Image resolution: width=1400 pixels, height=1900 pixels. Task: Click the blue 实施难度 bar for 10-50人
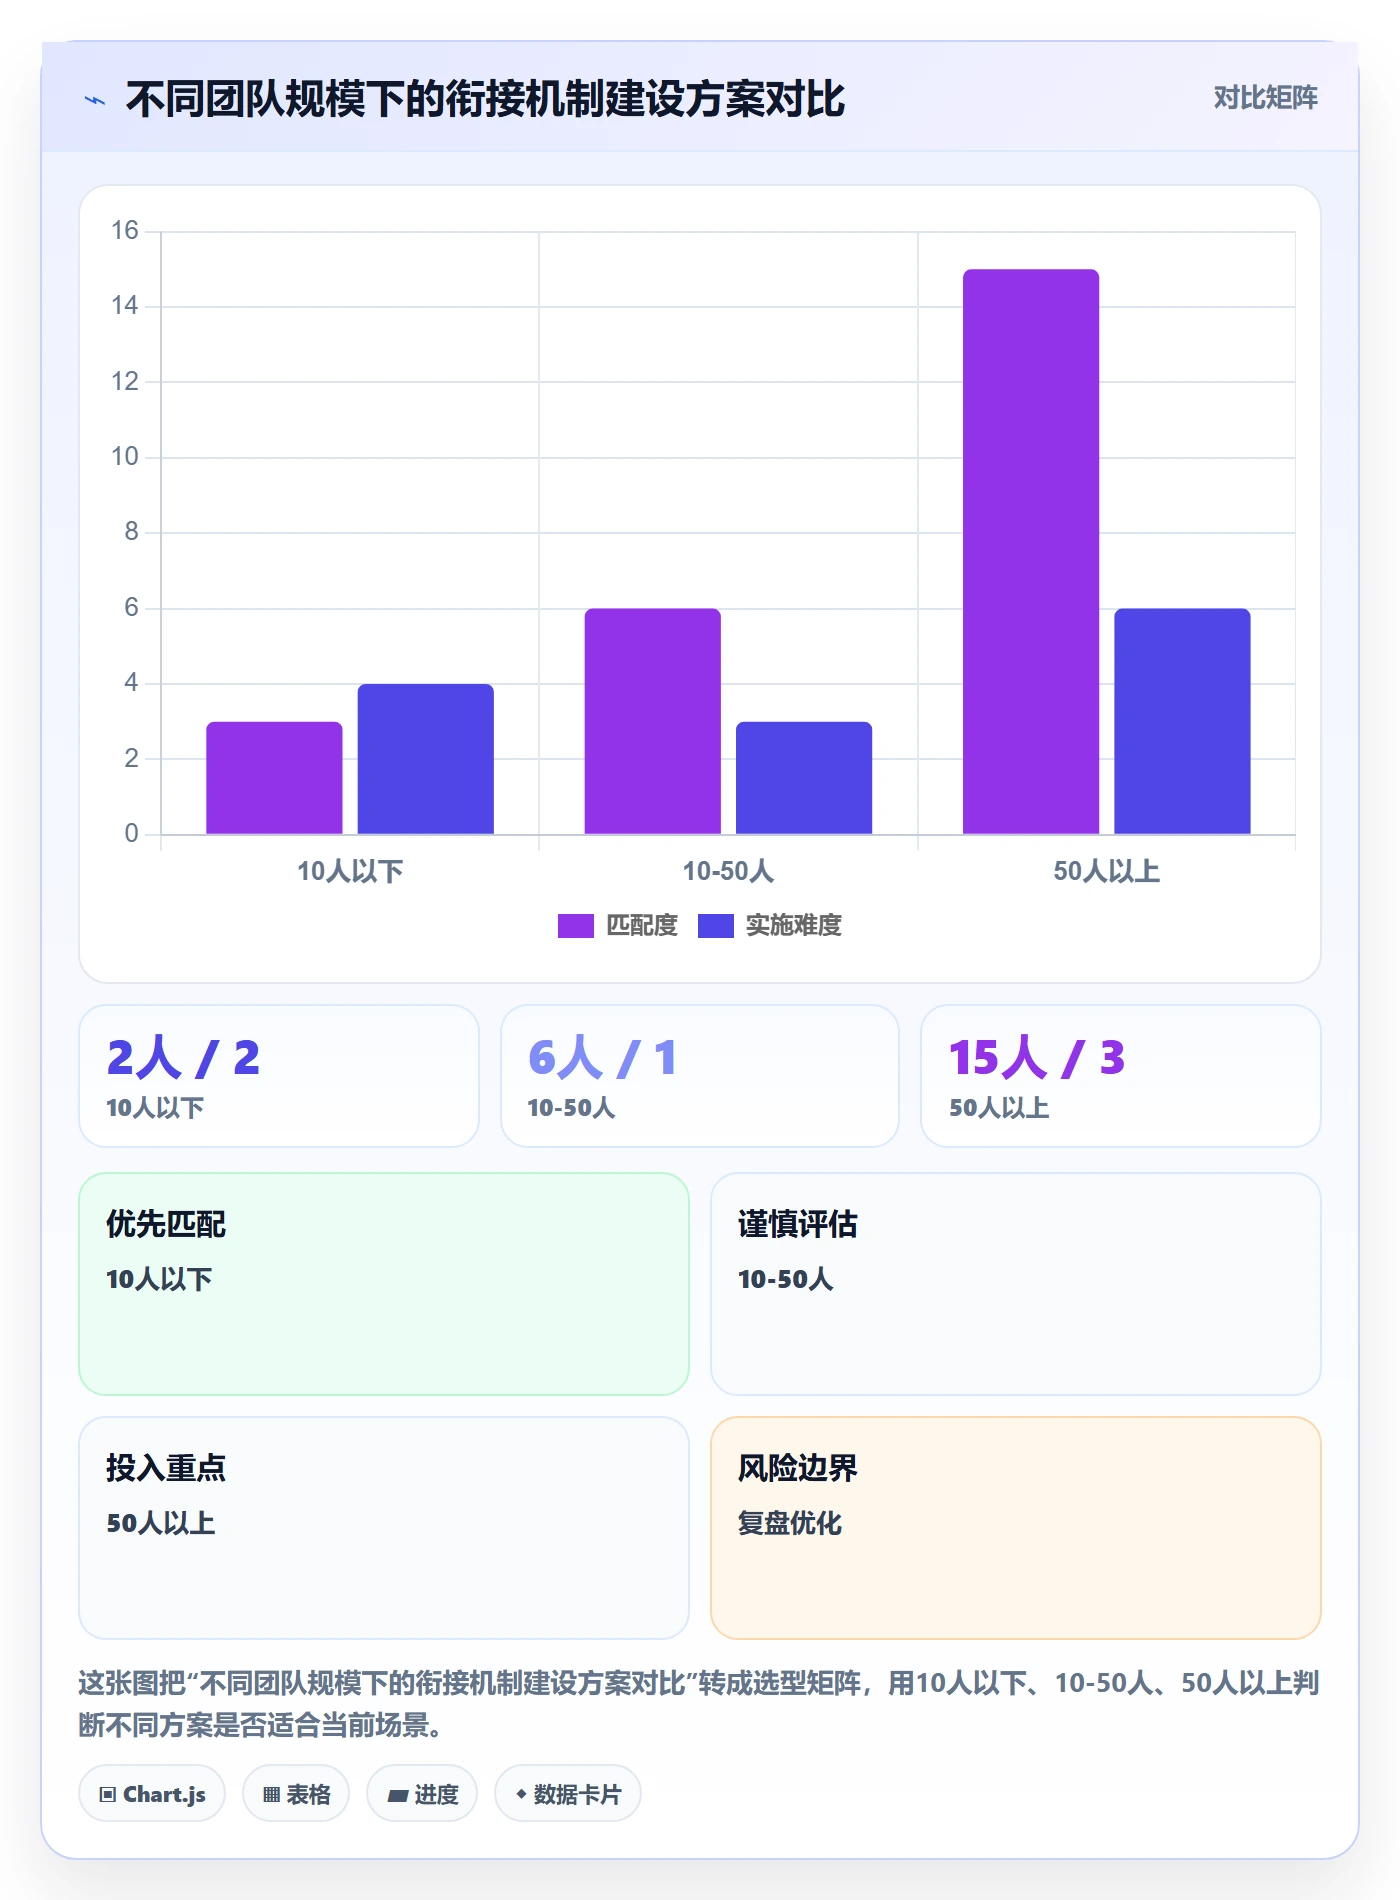[x=804, y=778]
